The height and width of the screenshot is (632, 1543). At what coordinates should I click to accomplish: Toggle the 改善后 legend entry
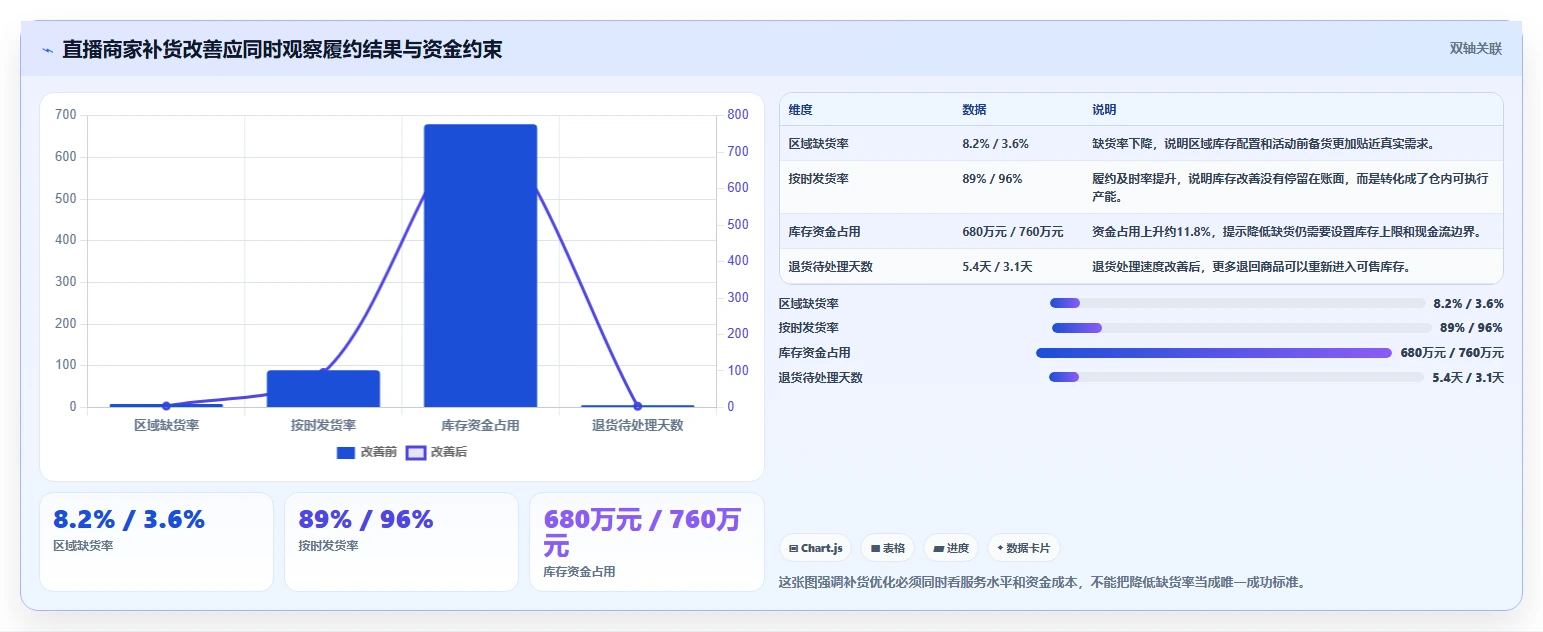pyautogui.click(x=436, y=453)
